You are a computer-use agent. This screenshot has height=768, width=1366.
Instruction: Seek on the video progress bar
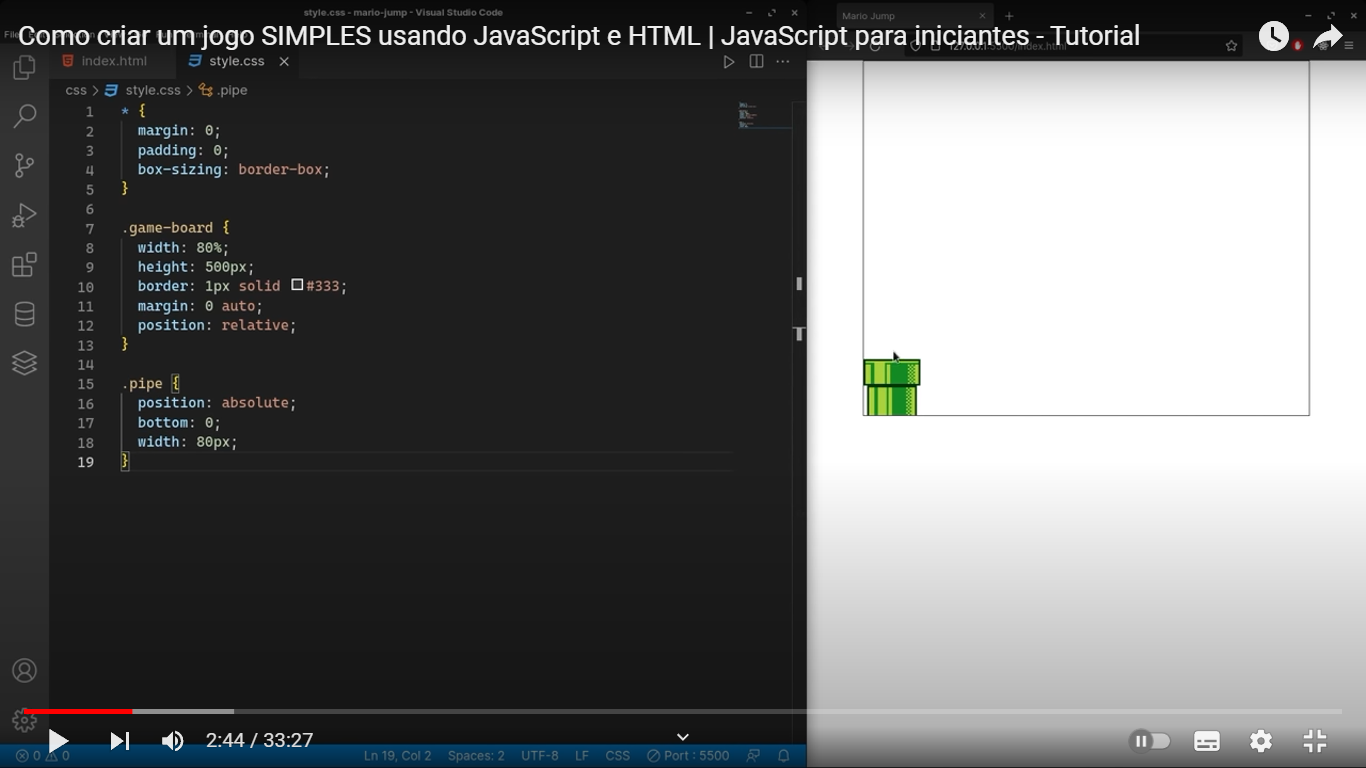(x=683, y=711)
